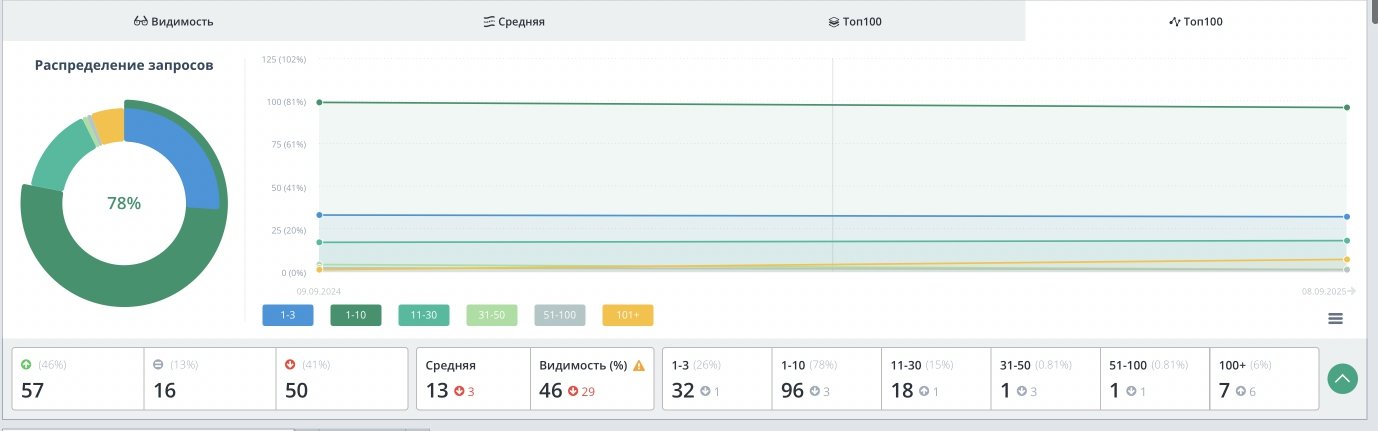Screen dimensions: 1378x431
Task: Click the red decrease arrow beside Средняя value
Action: [x=459, y=392]
